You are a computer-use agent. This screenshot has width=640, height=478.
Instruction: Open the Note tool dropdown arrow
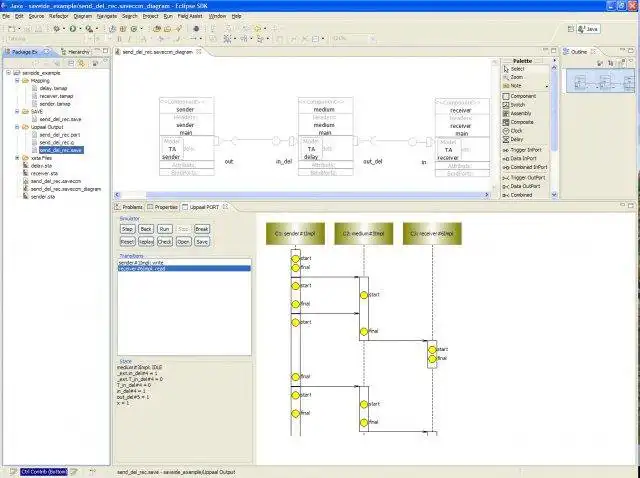point(547,86)
